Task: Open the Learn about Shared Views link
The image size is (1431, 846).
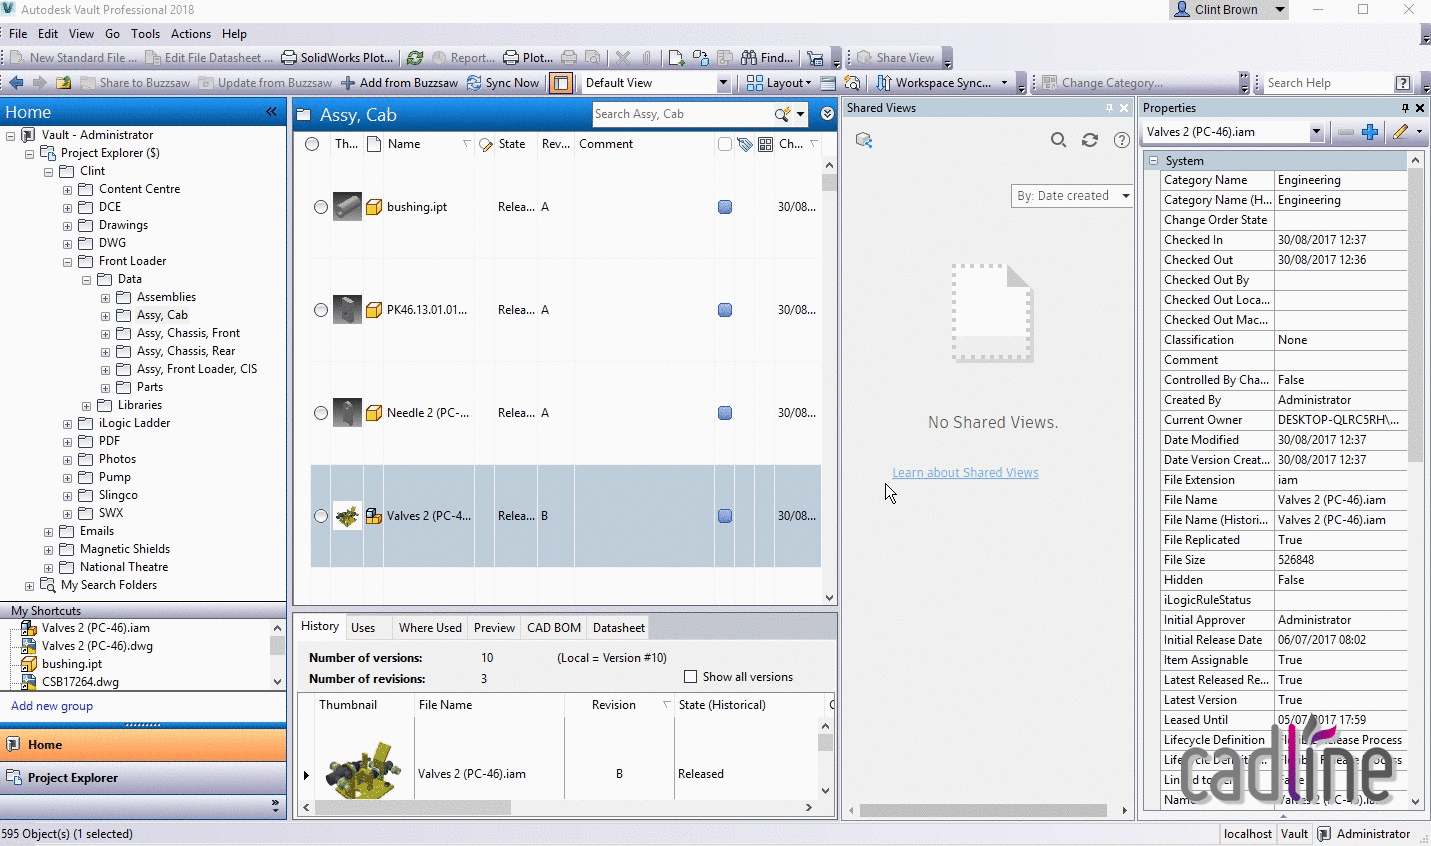Action: (x=965, y=473)
